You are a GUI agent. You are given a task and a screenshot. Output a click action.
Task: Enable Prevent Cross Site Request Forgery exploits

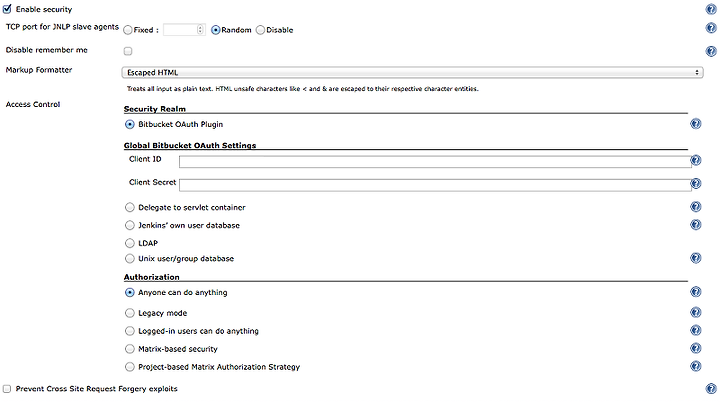coord(7,389)
